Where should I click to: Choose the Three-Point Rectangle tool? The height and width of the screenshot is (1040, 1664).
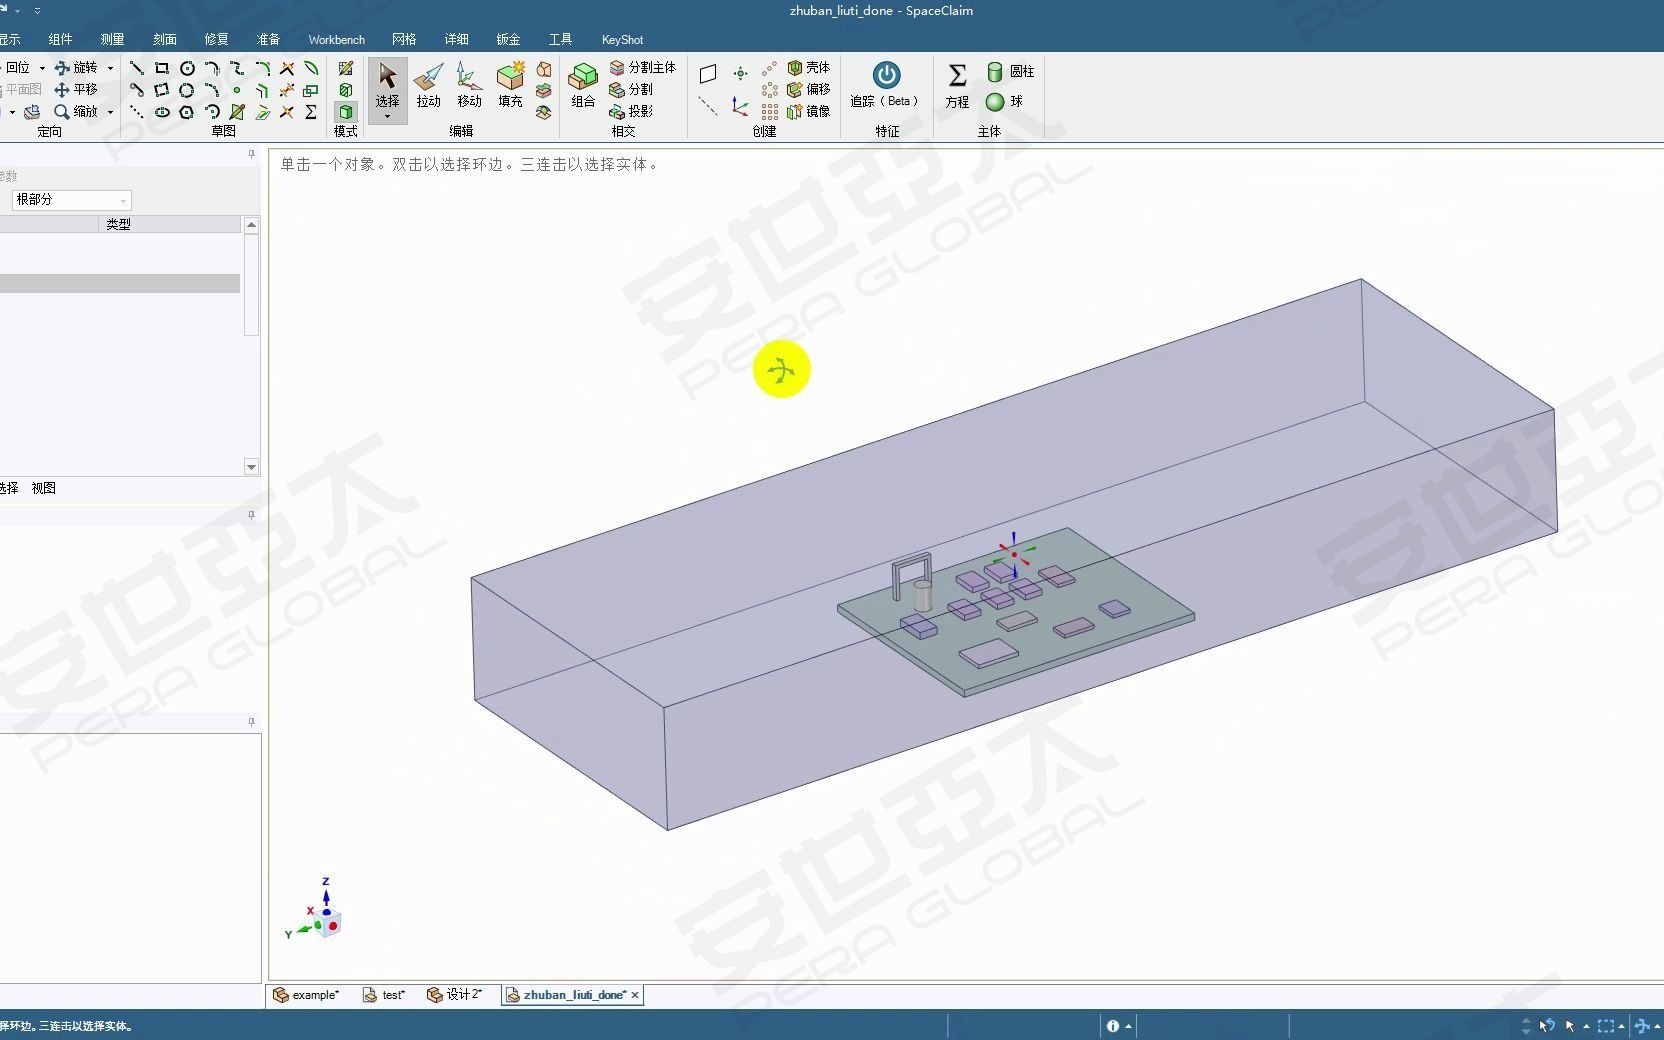click(162, 90)
